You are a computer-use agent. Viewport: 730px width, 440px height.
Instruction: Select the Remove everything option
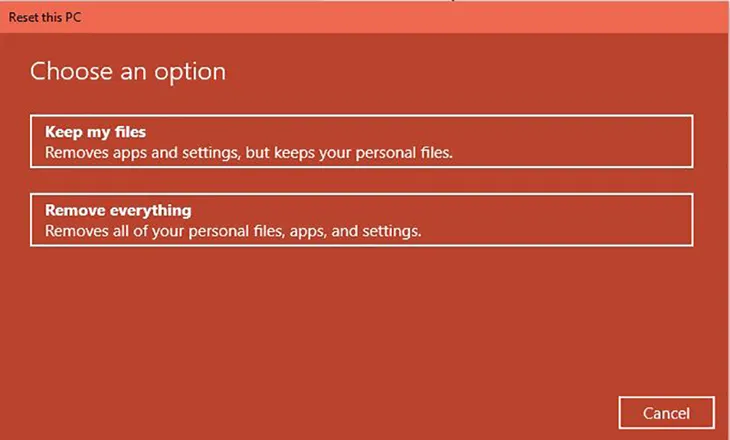(x=361, y=219)
